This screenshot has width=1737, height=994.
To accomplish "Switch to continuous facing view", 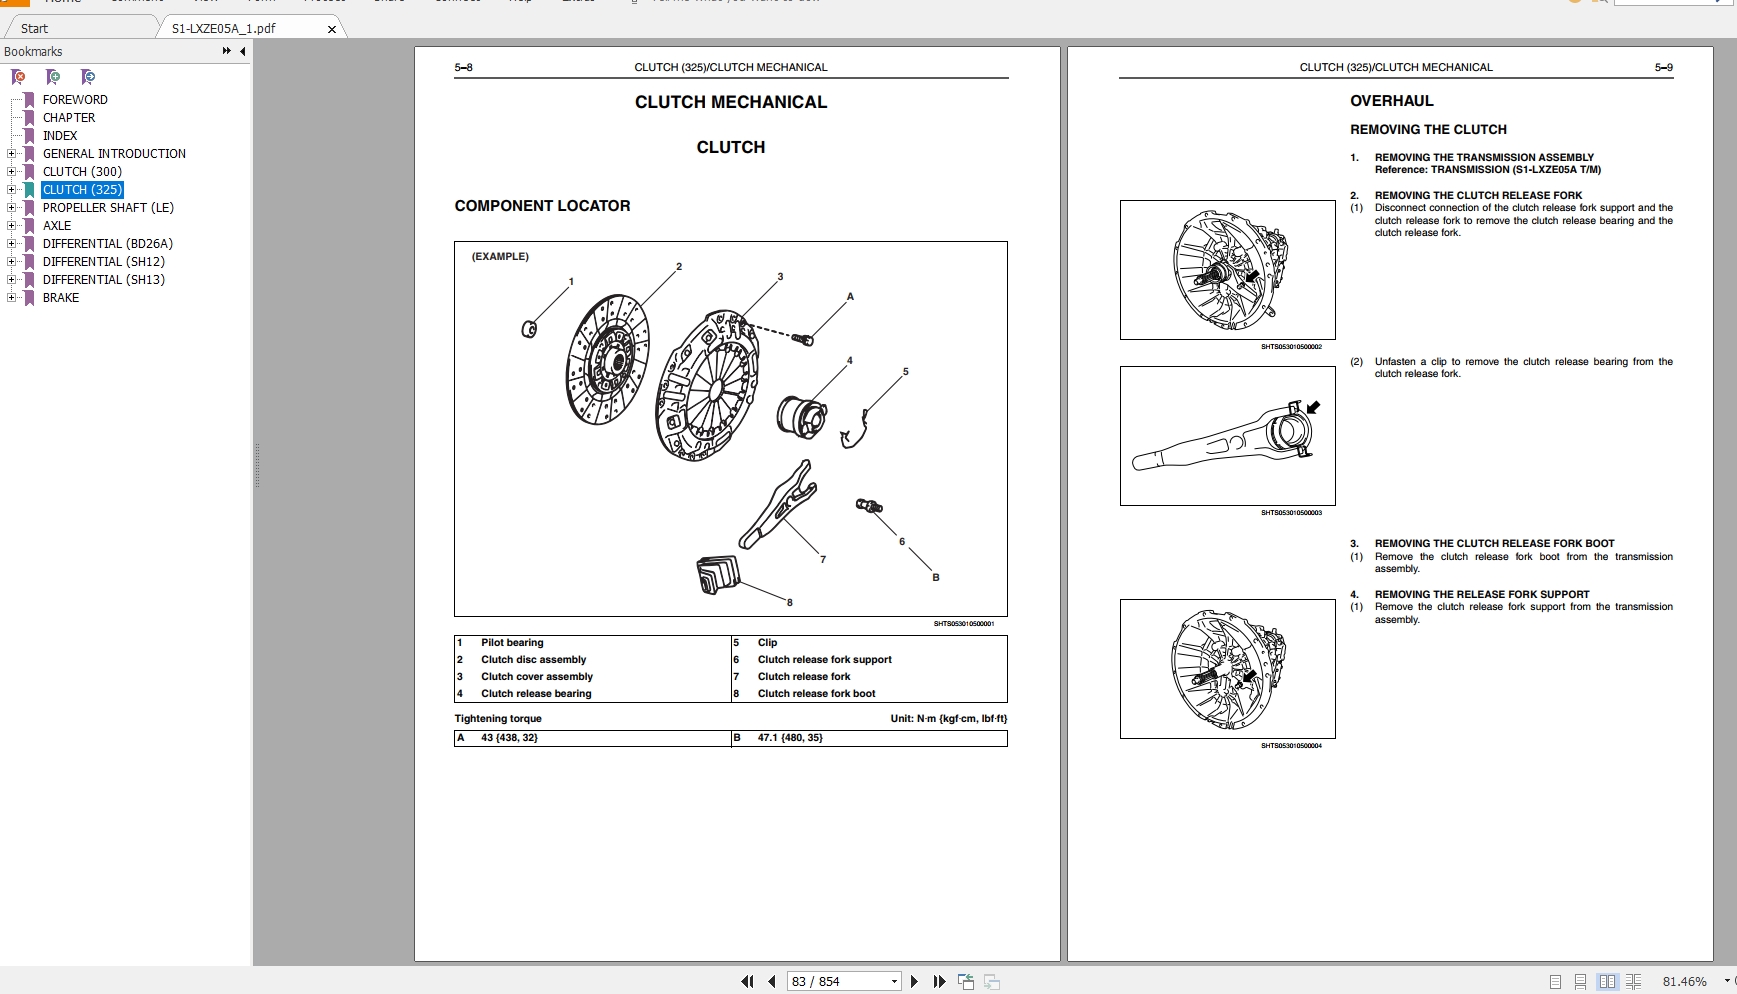I will click(x=1633, y=982).
